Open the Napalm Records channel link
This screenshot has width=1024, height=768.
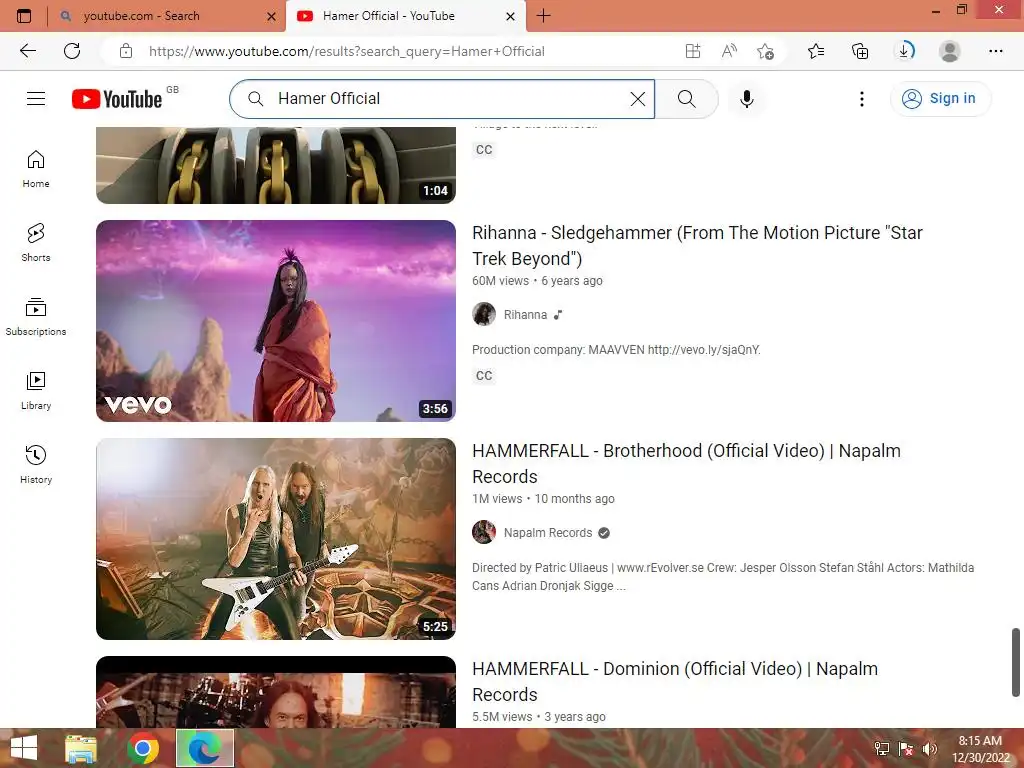tap(547, 533)
